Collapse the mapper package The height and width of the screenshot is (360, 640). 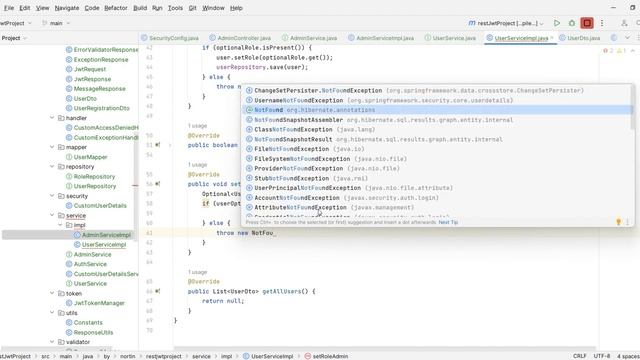(x=52, y=147)
